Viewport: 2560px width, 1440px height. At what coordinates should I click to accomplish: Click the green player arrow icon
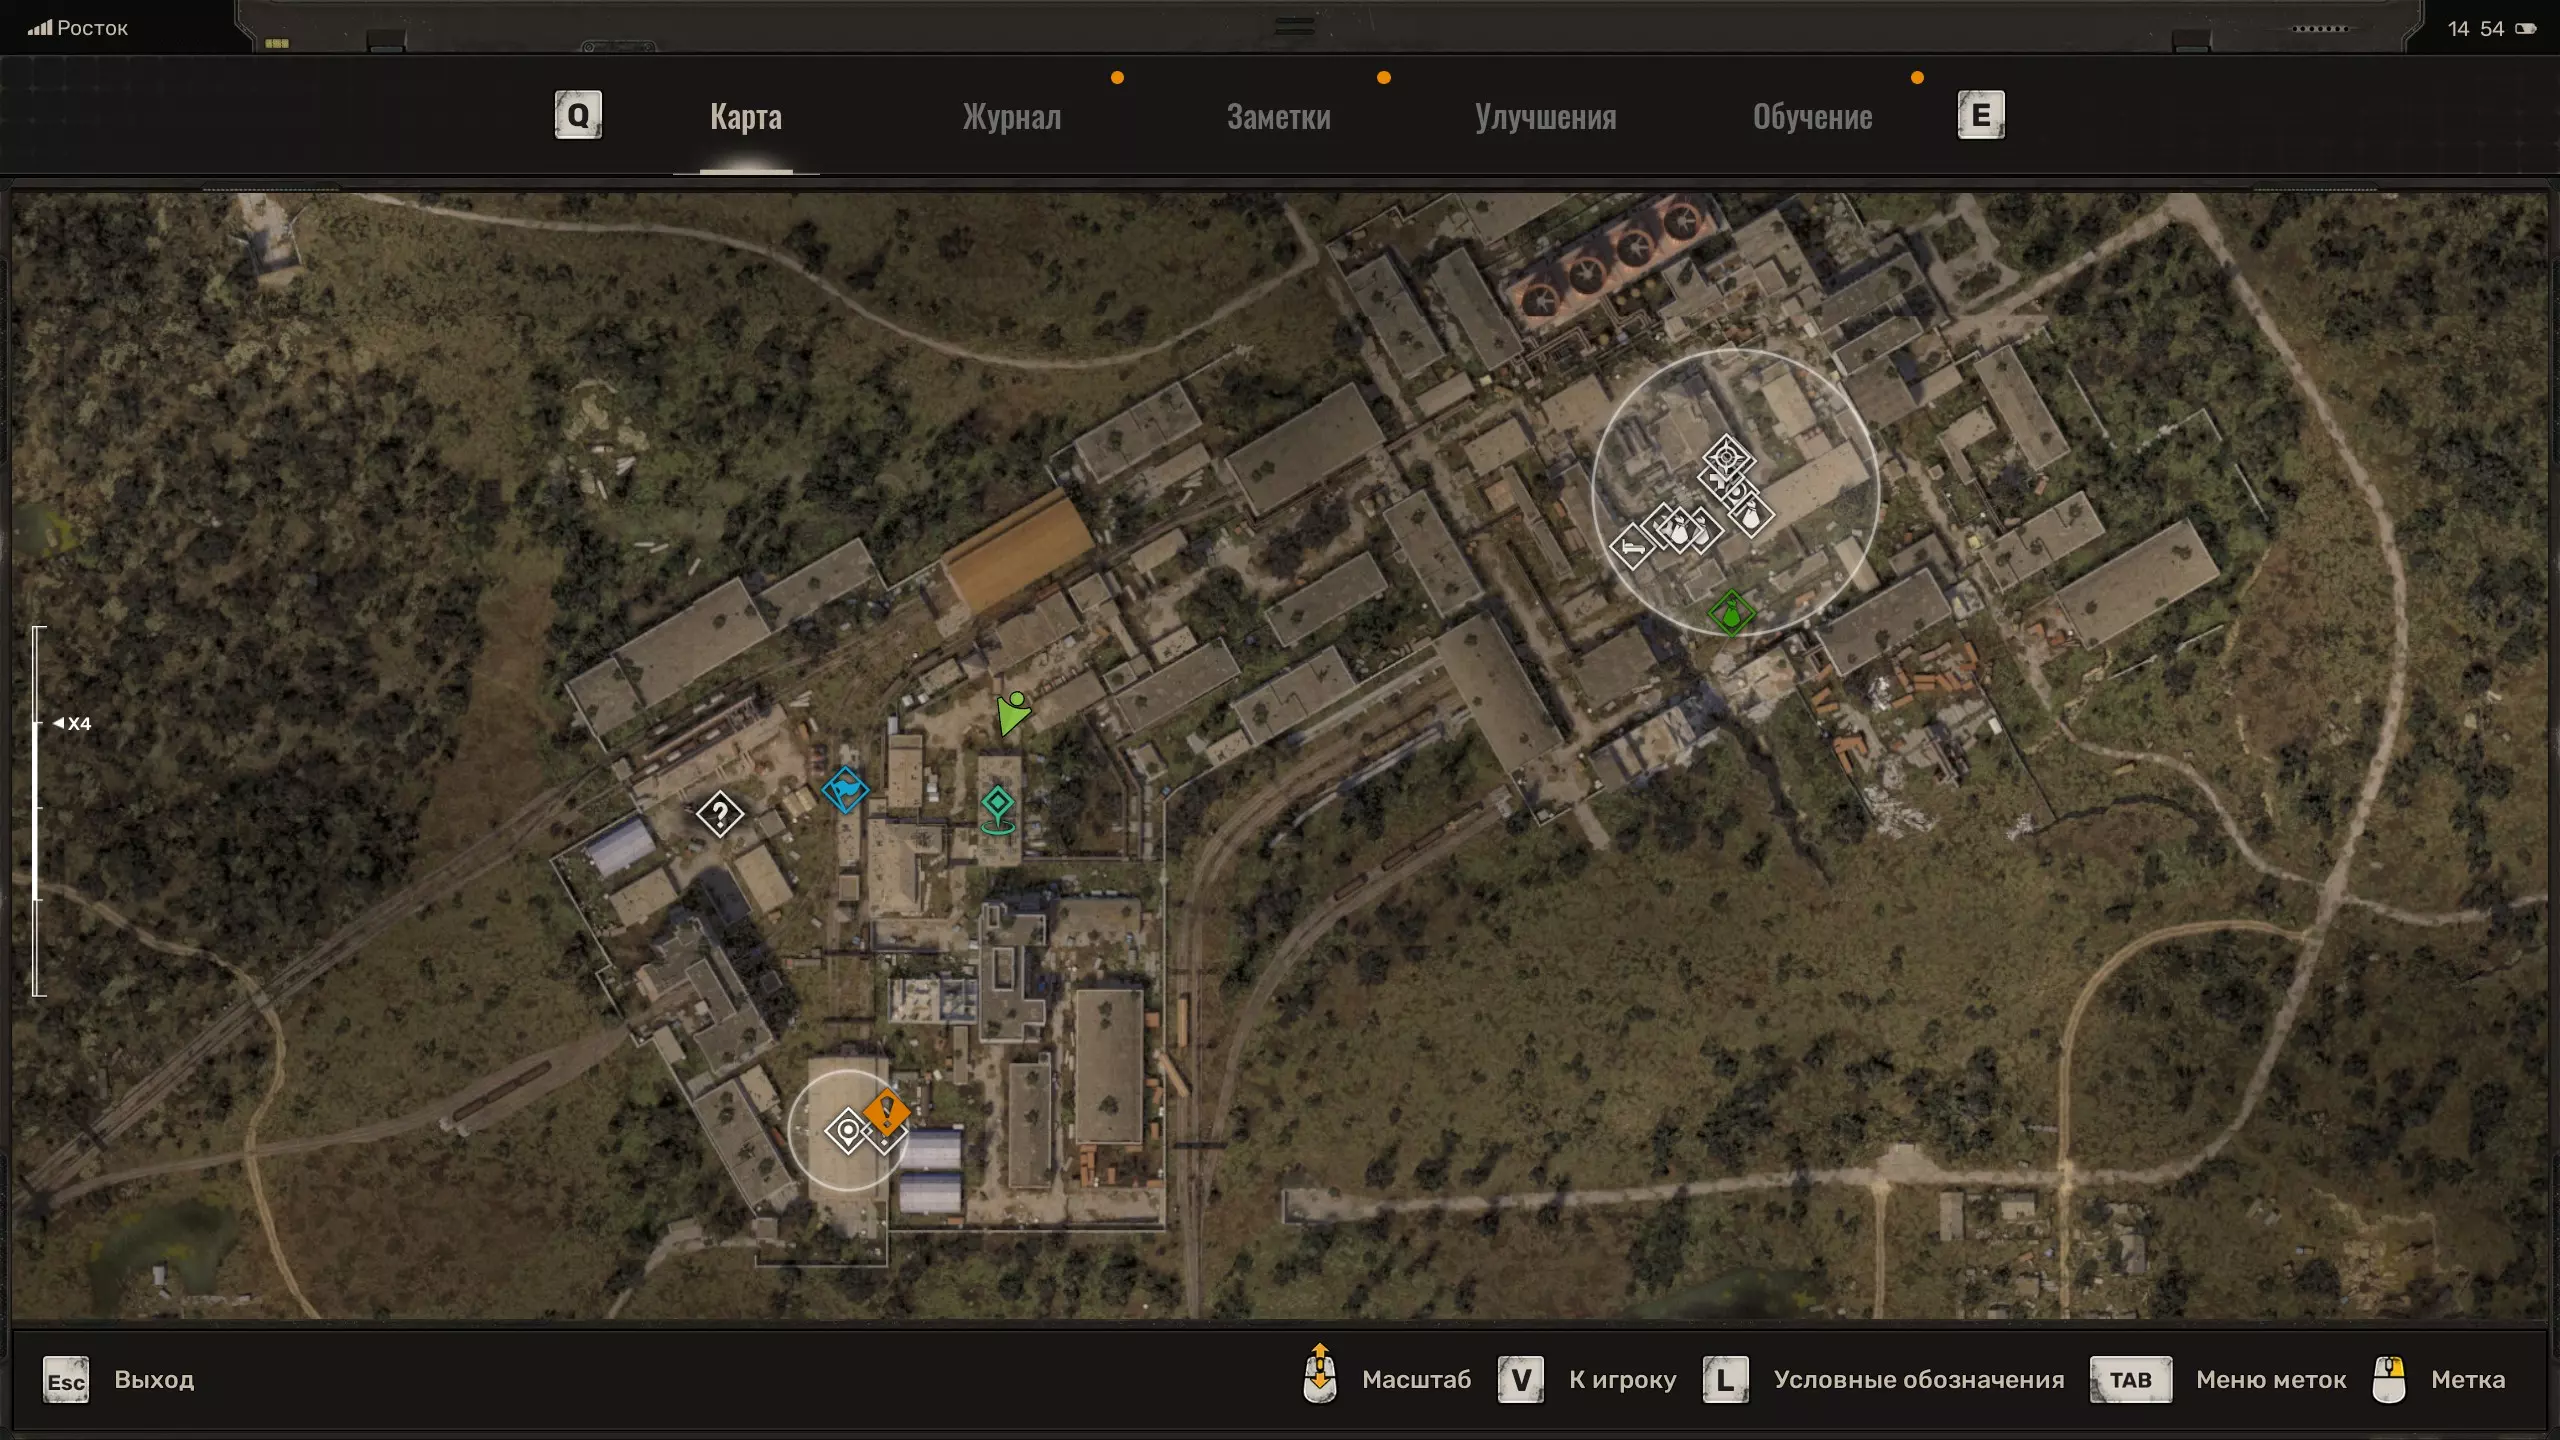click(x=1012, y=714)
